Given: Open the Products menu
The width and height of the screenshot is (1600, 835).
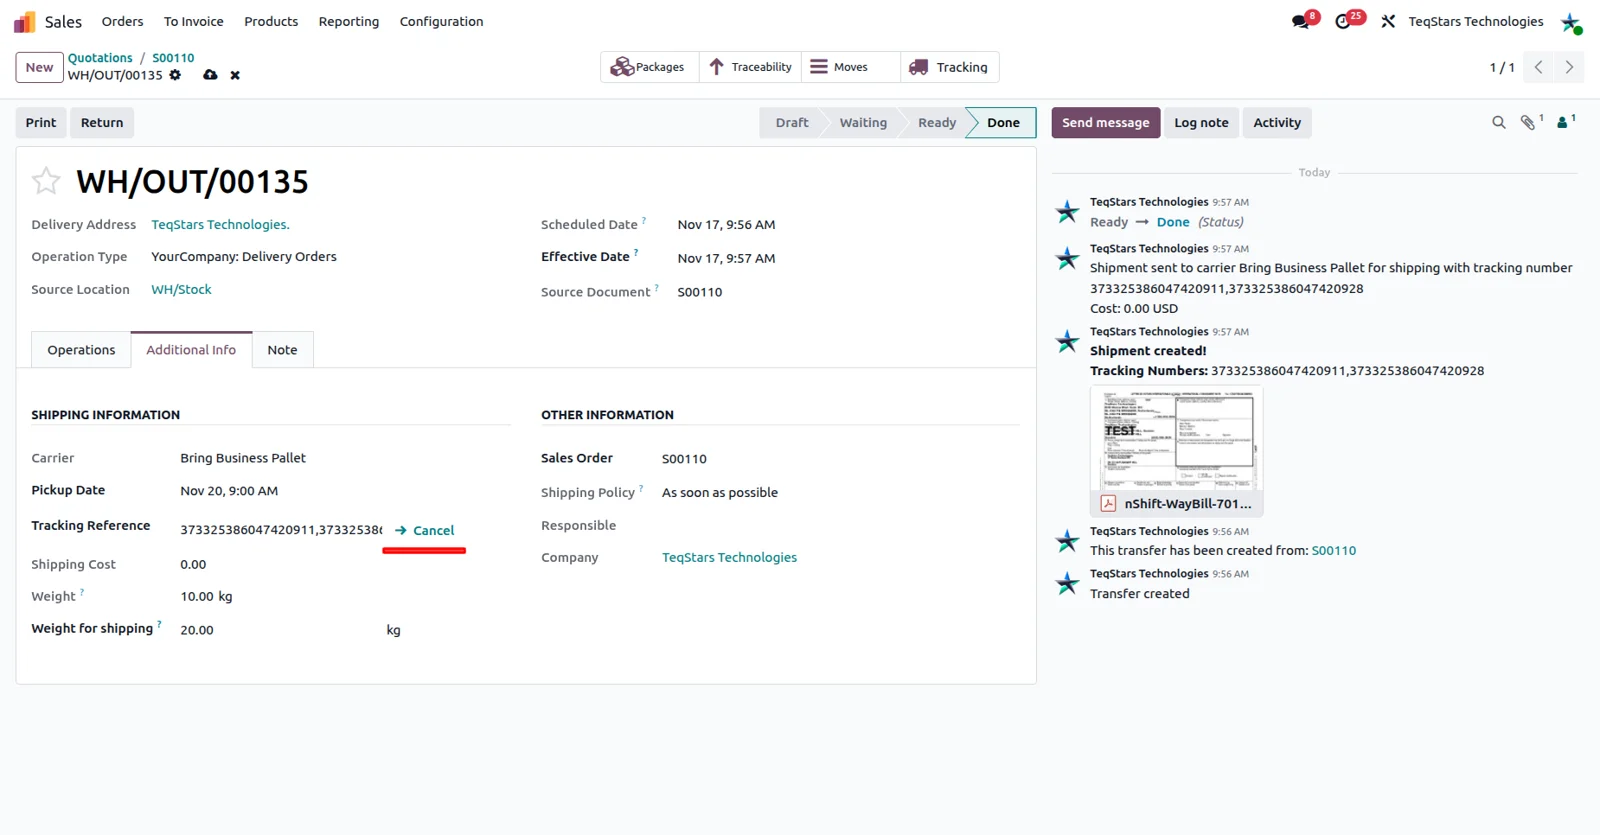Looking at the screenshot, I should pyautogui.click(x=271, y=21).
